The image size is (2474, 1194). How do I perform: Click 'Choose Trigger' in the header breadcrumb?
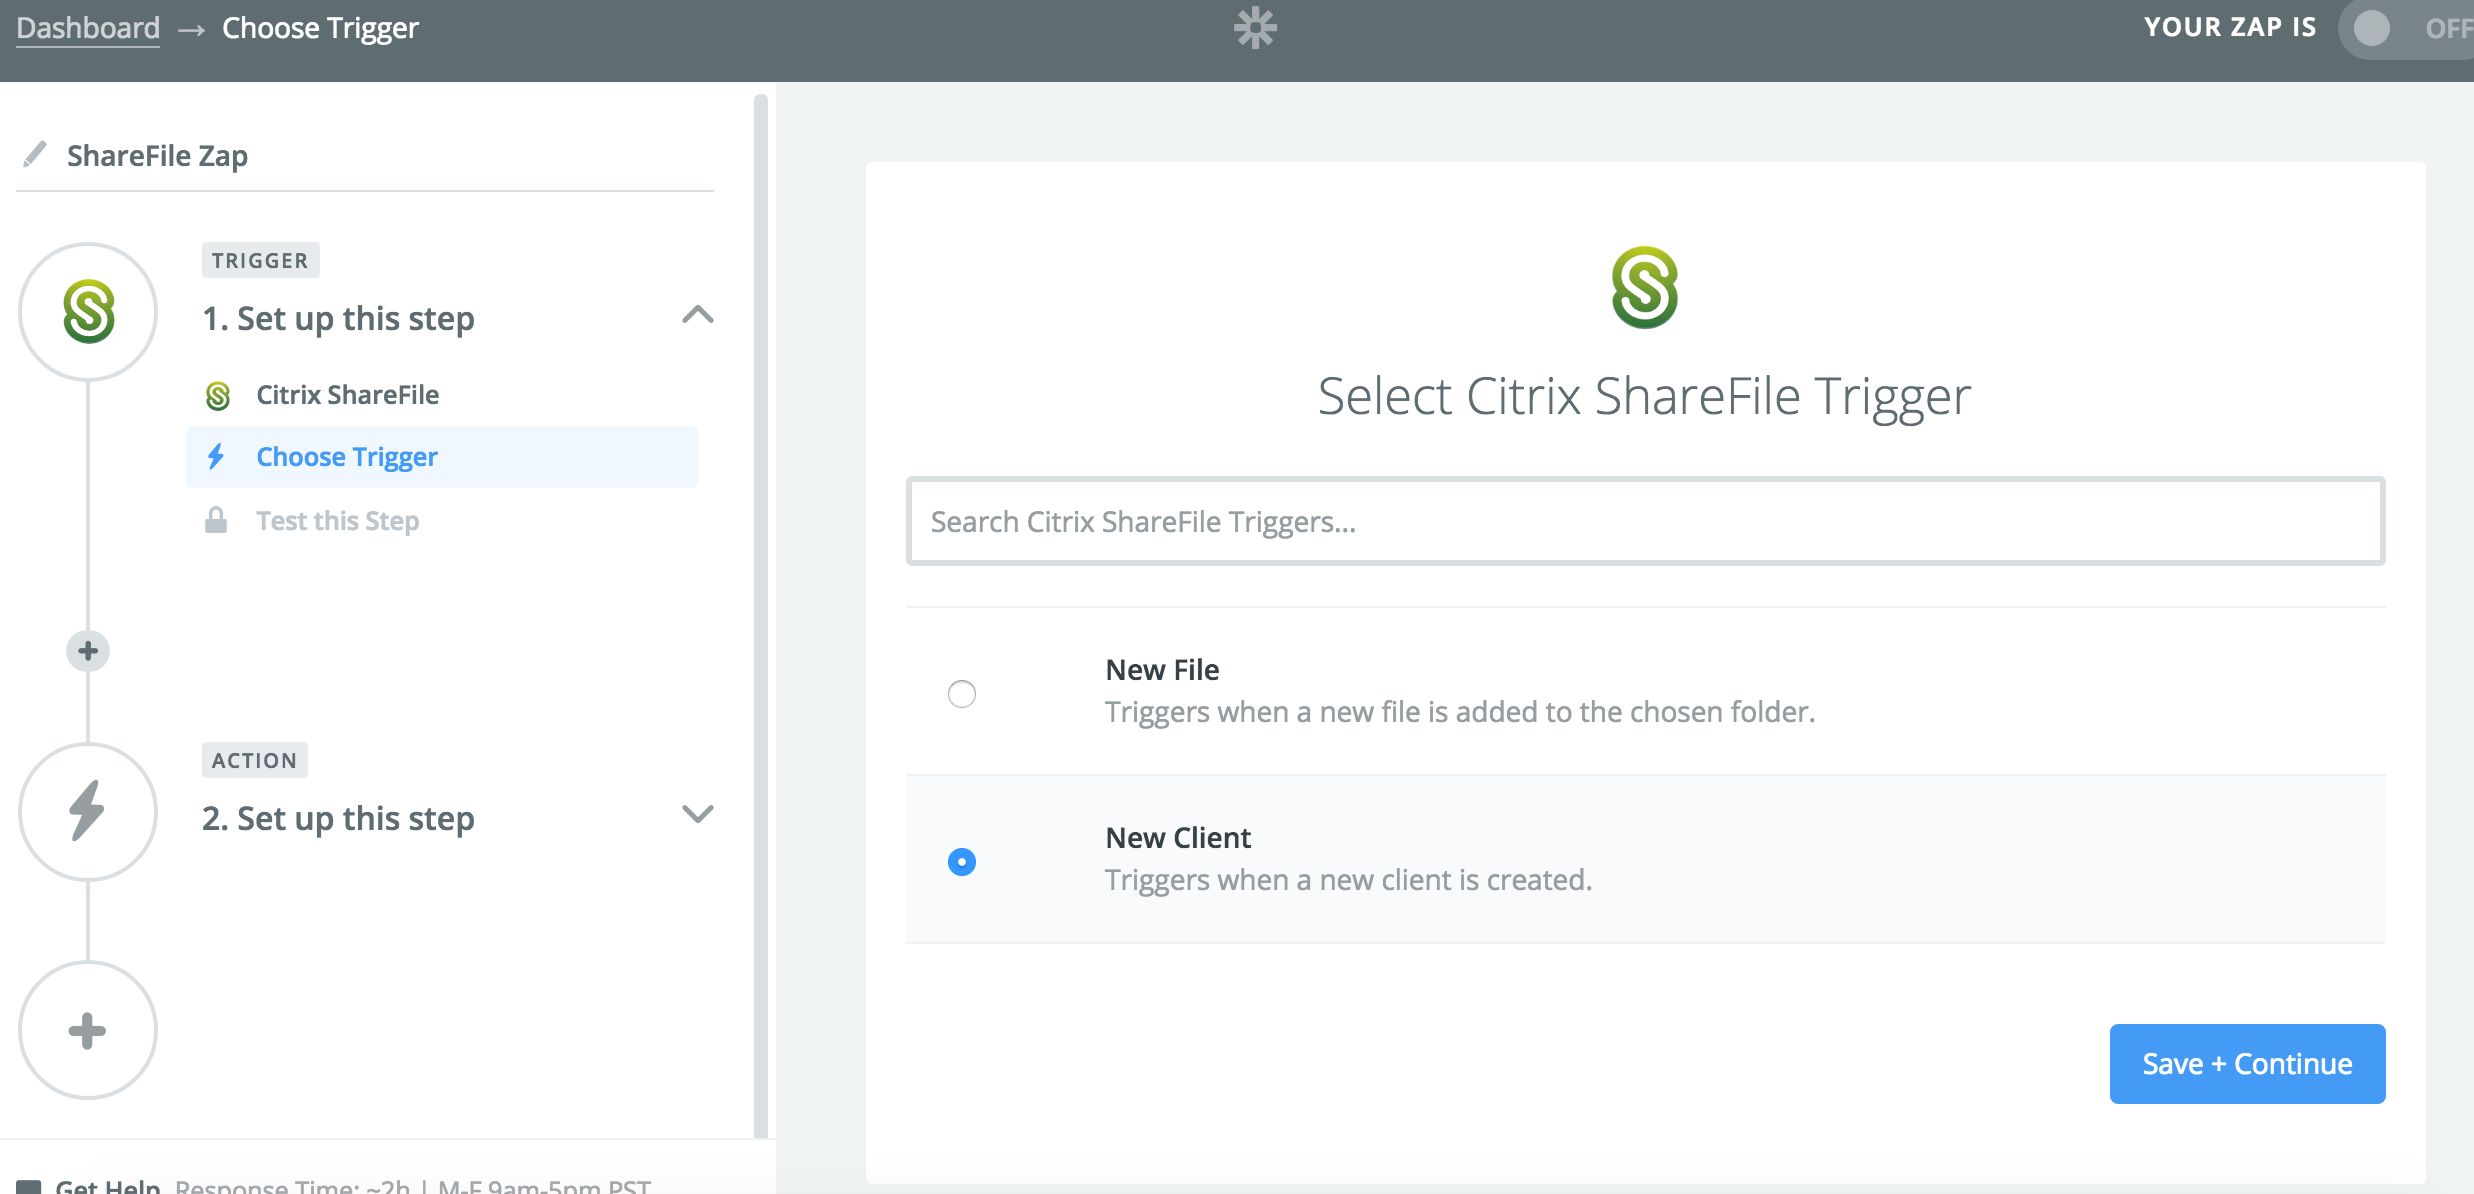coord(320,28)
